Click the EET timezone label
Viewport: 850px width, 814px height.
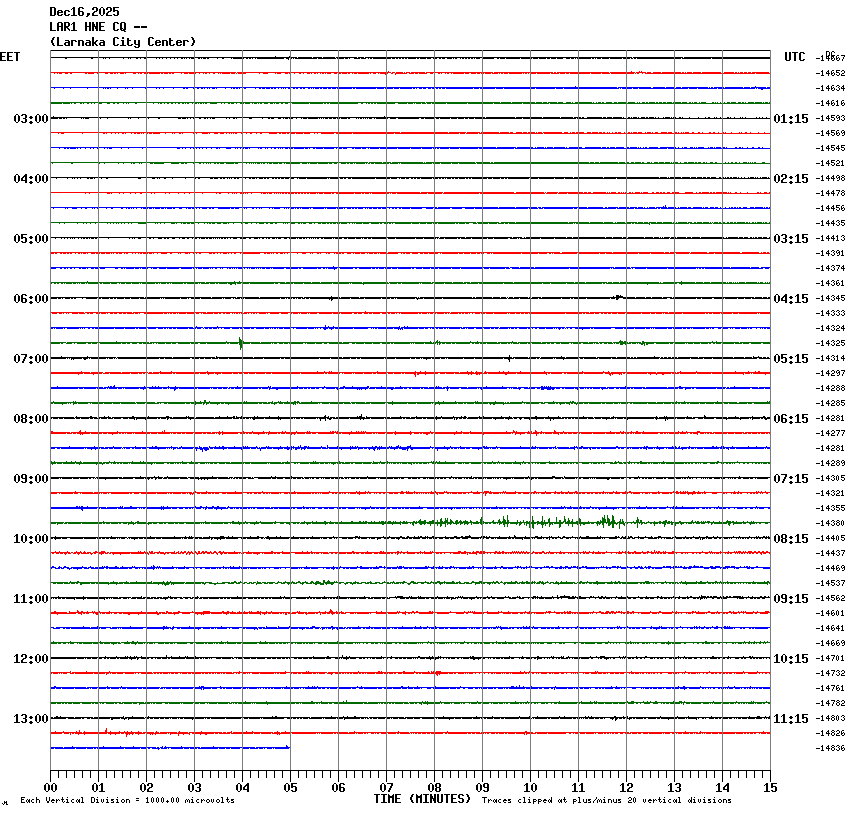(10, 57)
